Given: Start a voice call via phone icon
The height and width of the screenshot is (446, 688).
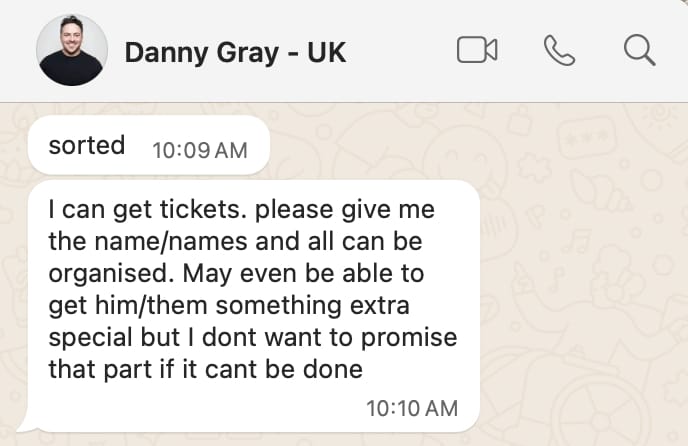Looking at the screenshot, I should click(559, 50).
